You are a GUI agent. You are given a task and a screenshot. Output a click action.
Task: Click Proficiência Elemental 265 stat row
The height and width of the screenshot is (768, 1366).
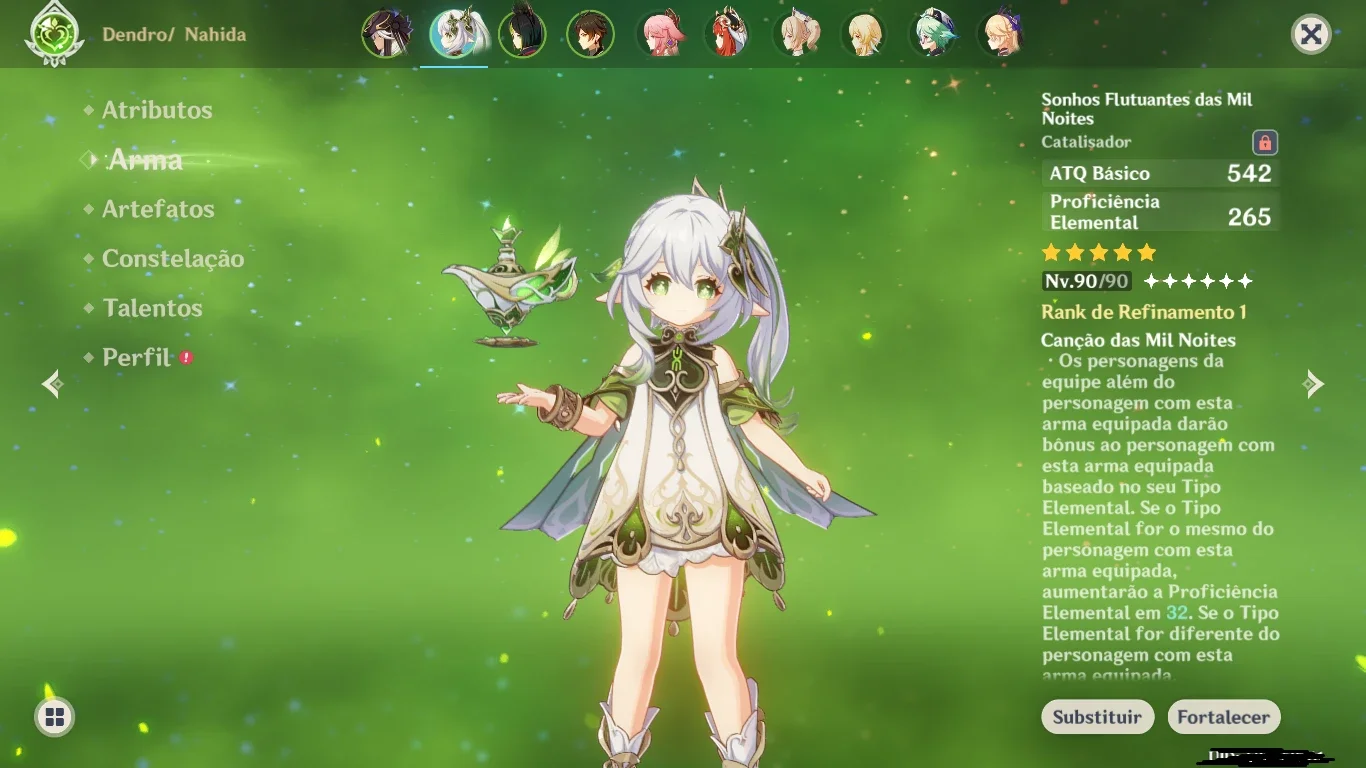click(1160, 212)
